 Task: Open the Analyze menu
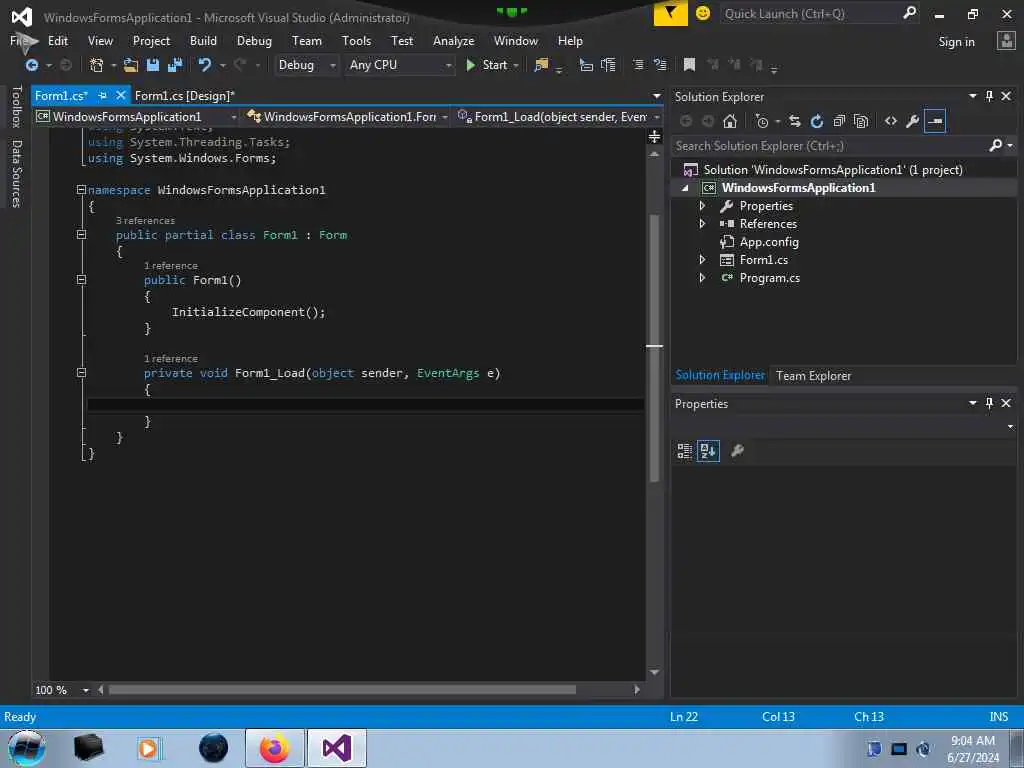click(453, 40)
